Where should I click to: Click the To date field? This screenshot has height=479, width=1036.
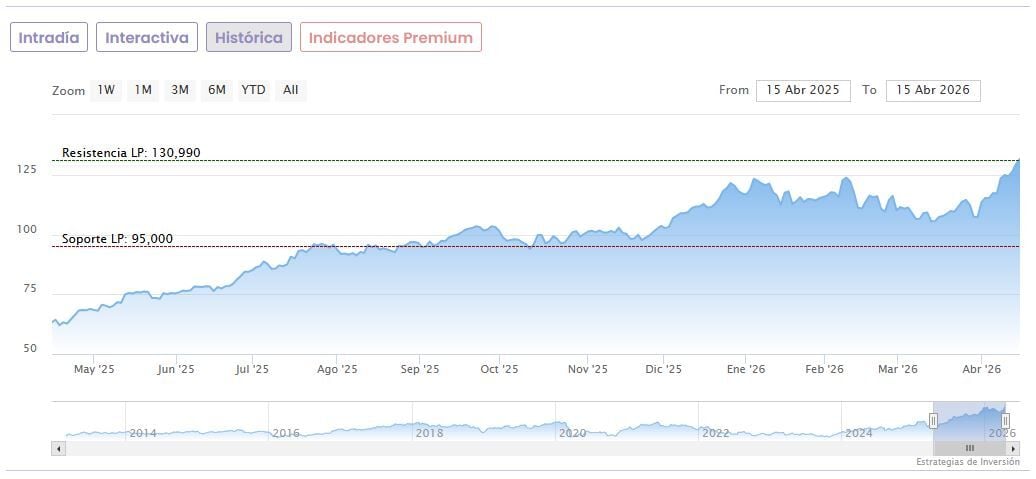point(933,90)
